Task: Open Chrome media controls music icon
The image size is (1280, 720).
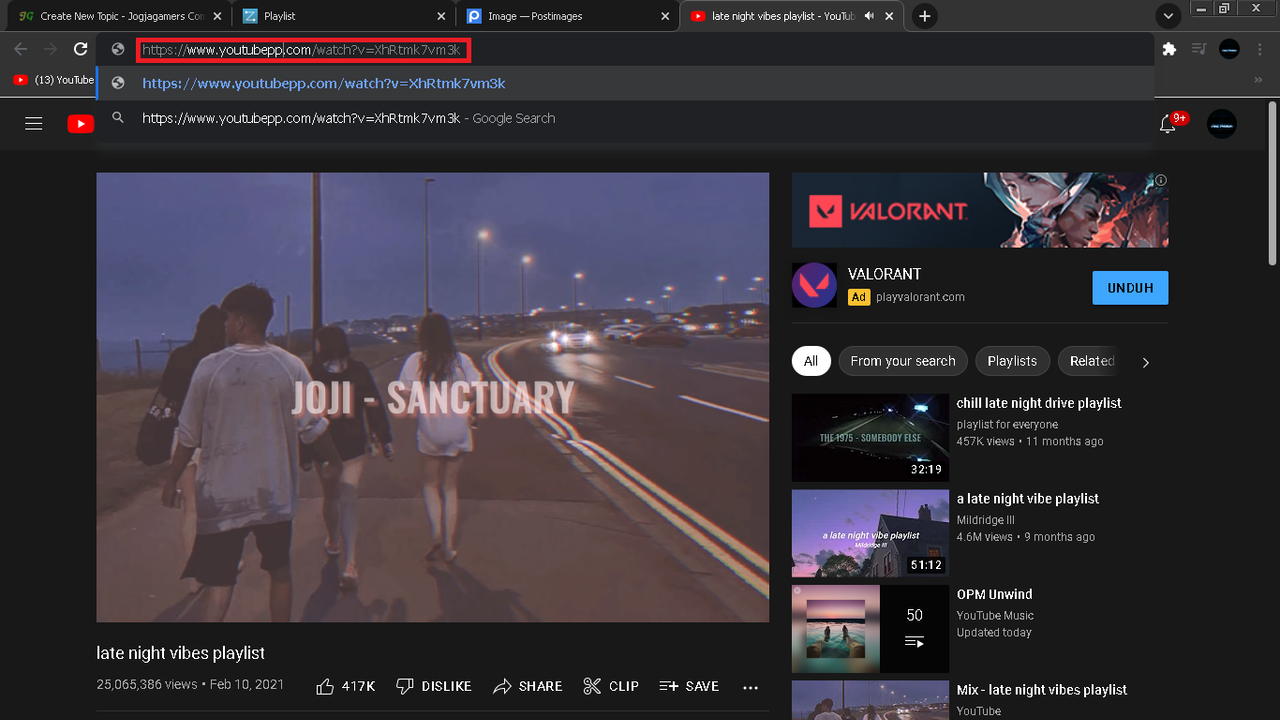Action: pos(1200,49)
